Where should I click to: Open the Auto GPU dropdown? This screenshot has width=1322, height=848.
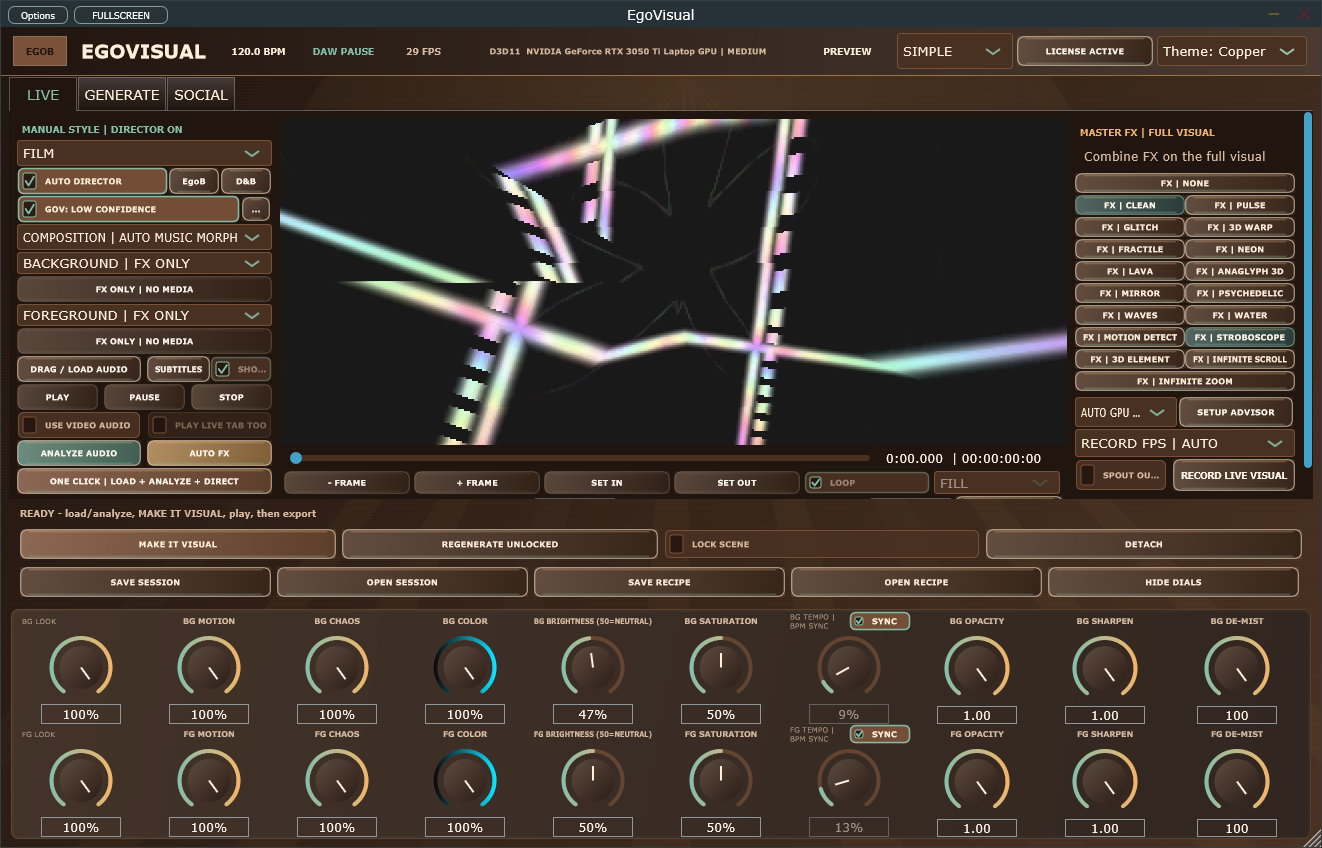point(1126,412)
